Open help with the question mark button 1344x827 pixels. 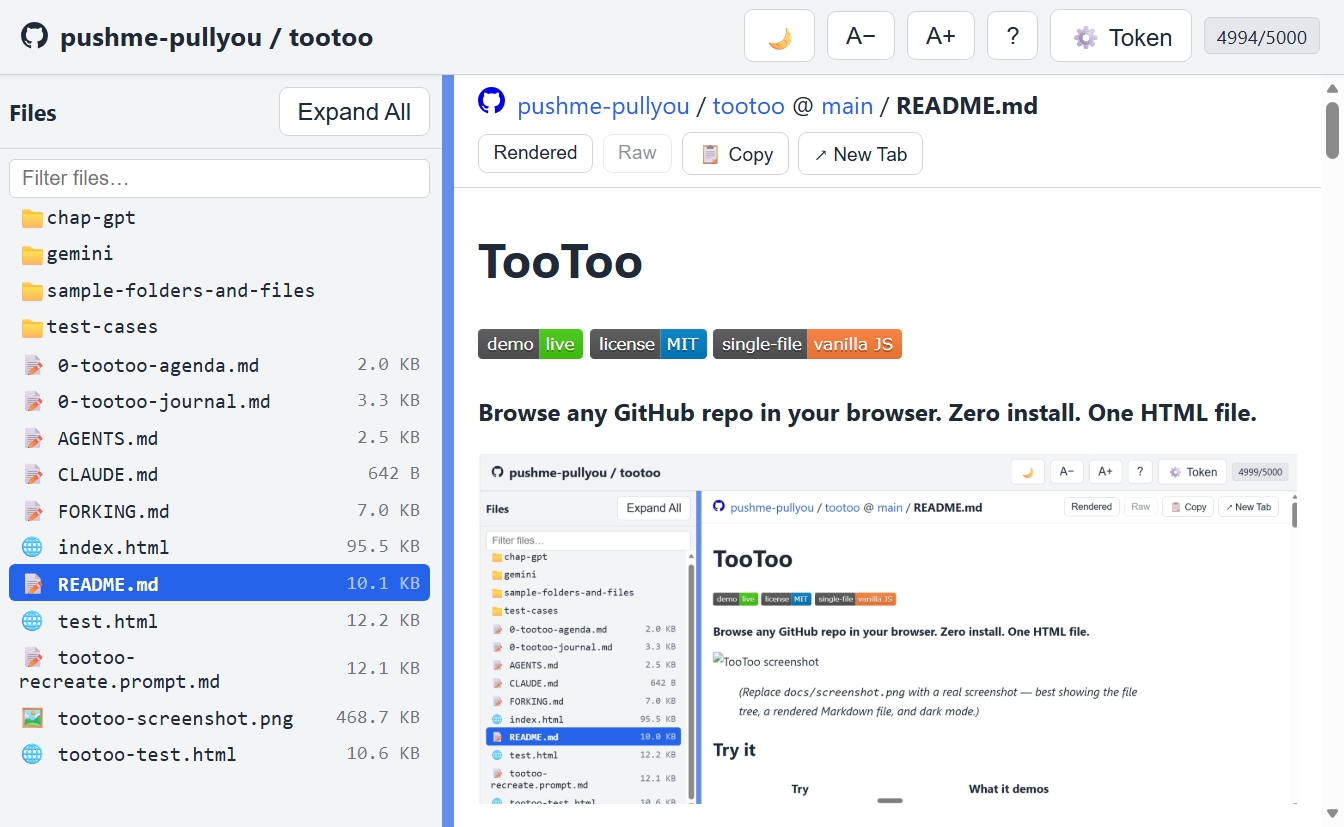click(x=1013, y=36)
